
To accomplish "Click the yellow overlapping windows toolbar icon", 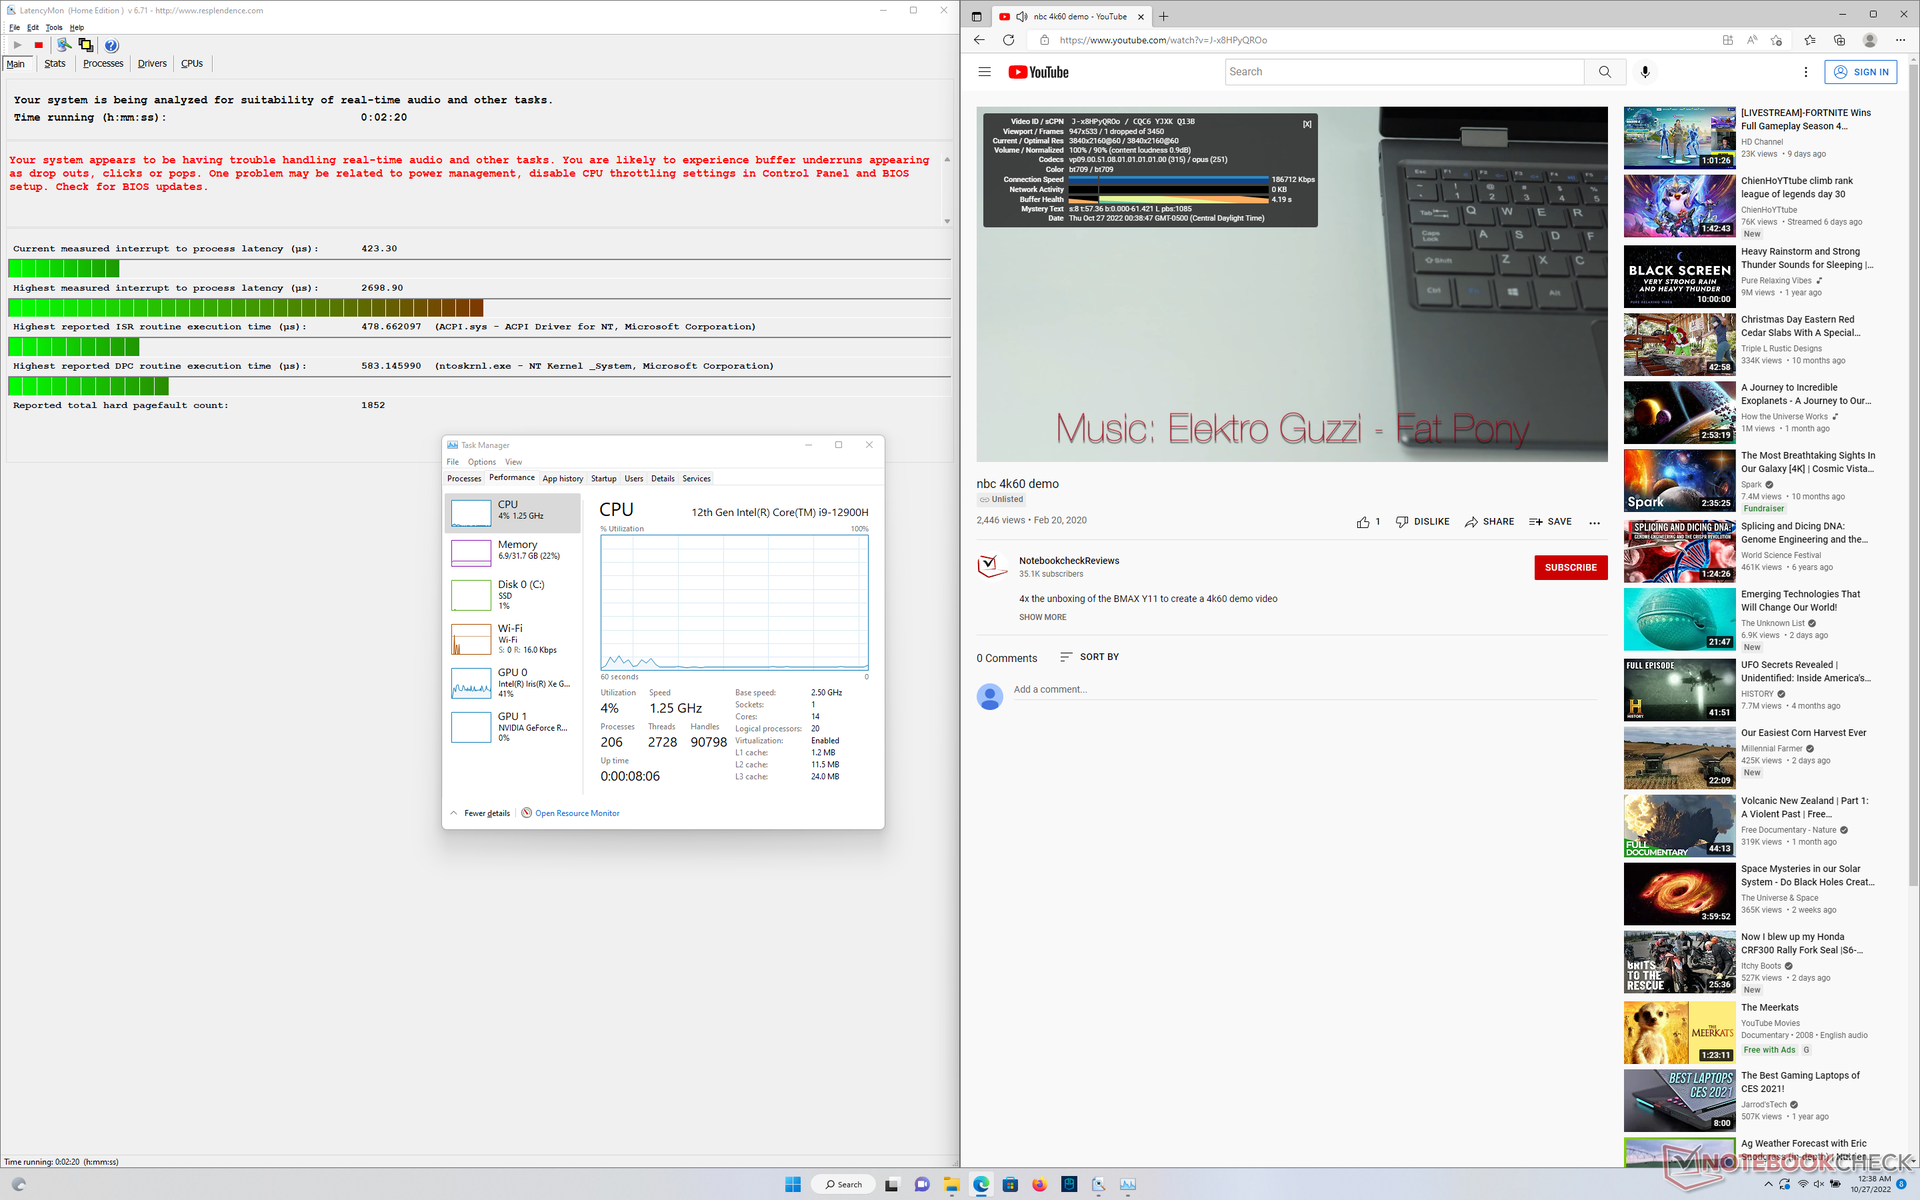I will coord(86,45).
